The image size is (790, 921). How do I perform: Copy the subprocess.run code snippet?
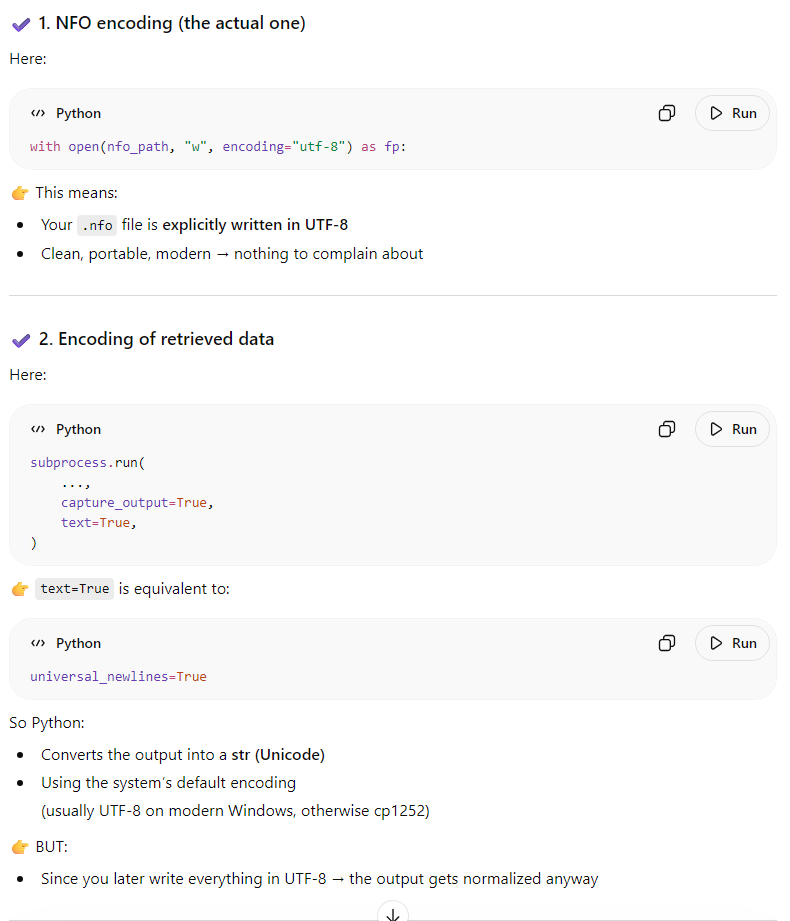pos(667,429)
